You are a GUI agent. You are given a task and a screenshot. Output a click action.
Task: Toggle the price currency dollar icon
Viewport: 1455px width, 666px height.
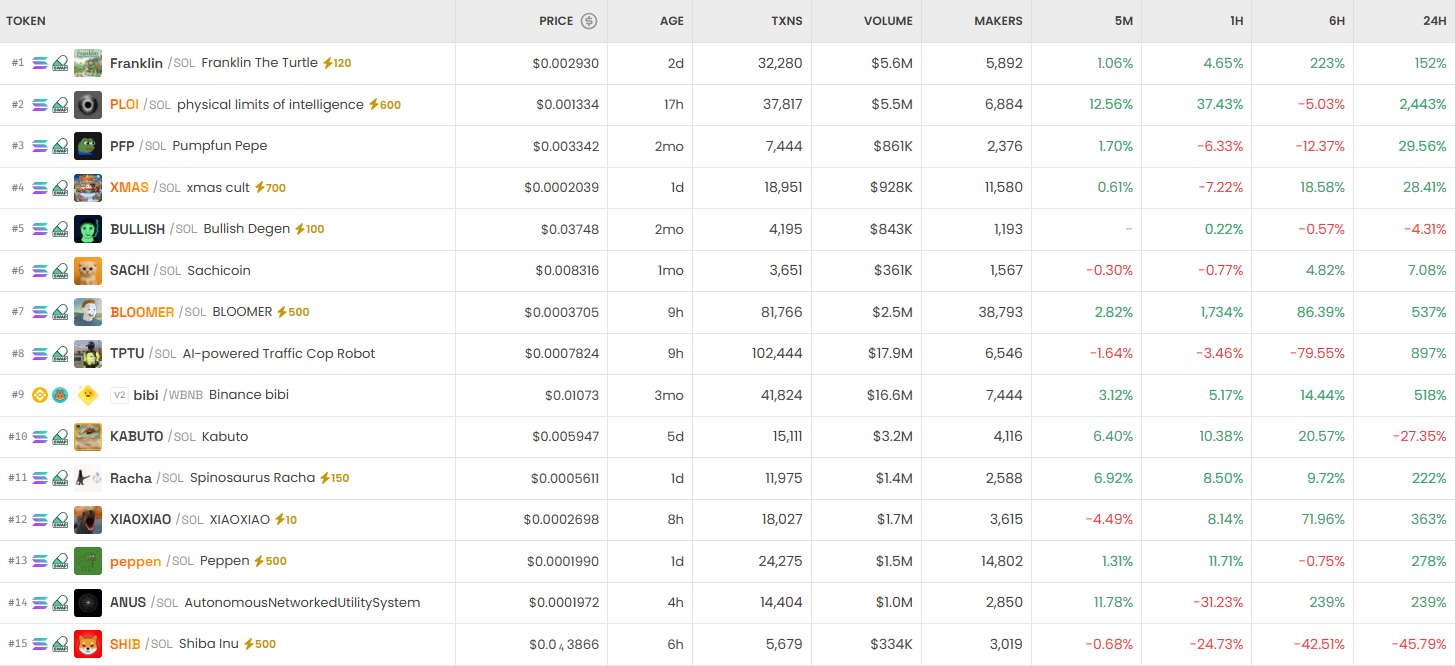coord(589,21)
